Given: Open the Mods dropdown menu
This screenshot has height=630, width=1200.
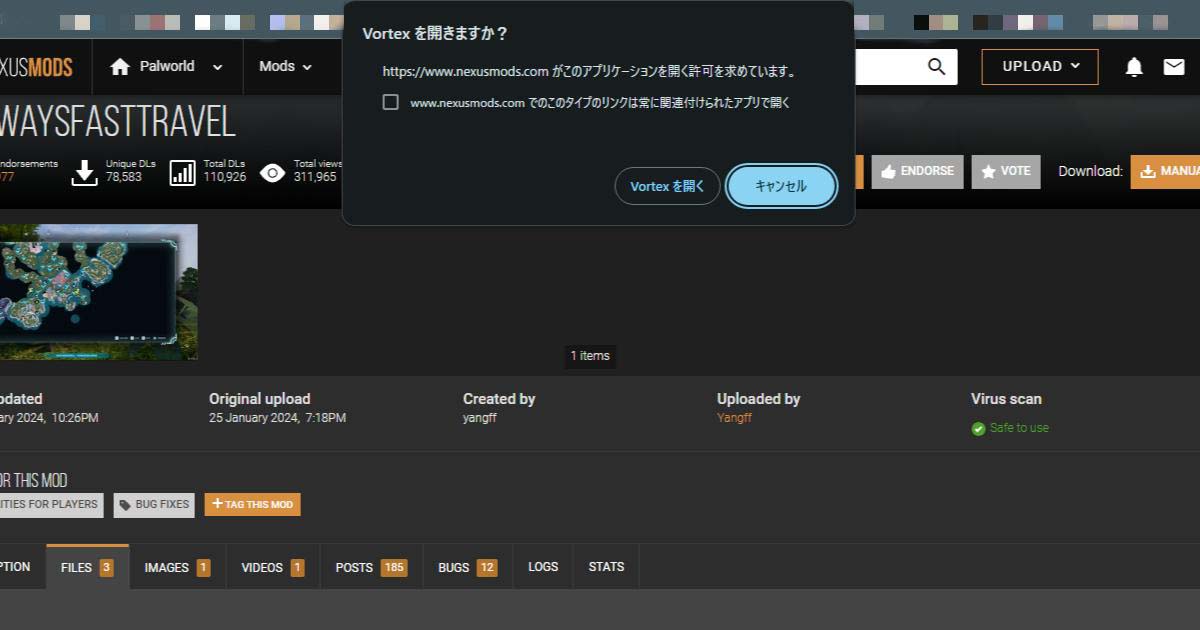Looking at the screenshot, I should coord(286,67).
